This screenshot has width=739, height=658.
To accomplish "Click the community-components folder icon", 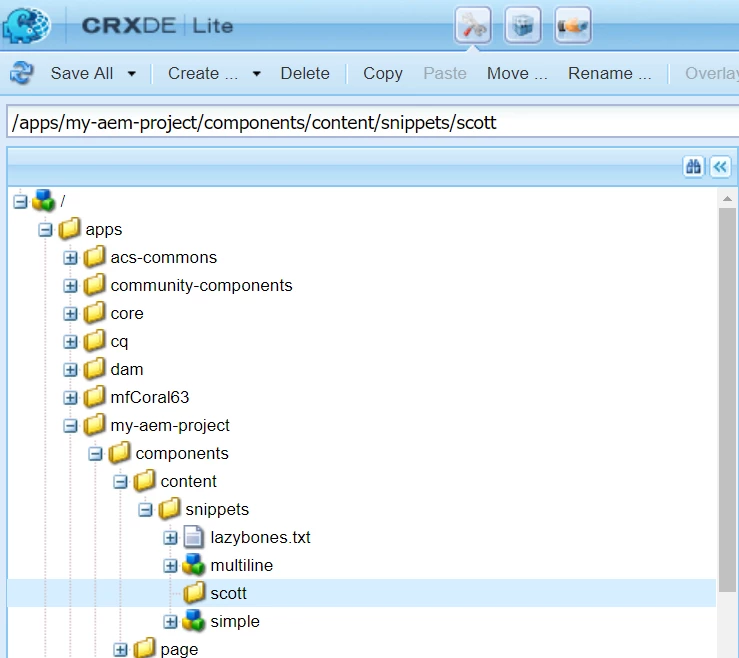I will pos(94,285).
